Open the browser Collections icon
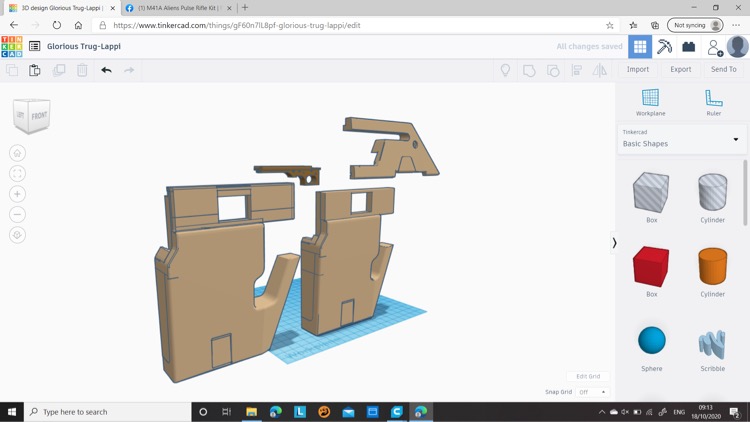Viewport: 750px width, 422px height. 655,25
